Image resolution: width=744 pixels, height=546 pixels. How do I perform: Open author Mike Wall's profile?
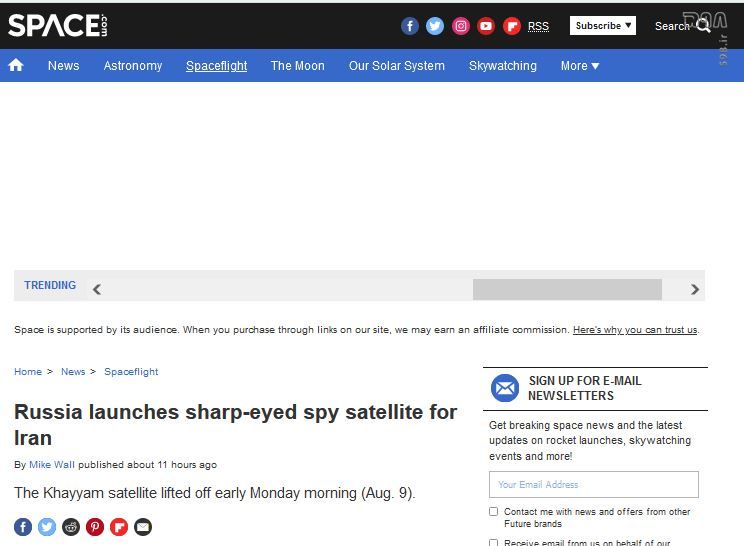(52, 464)
